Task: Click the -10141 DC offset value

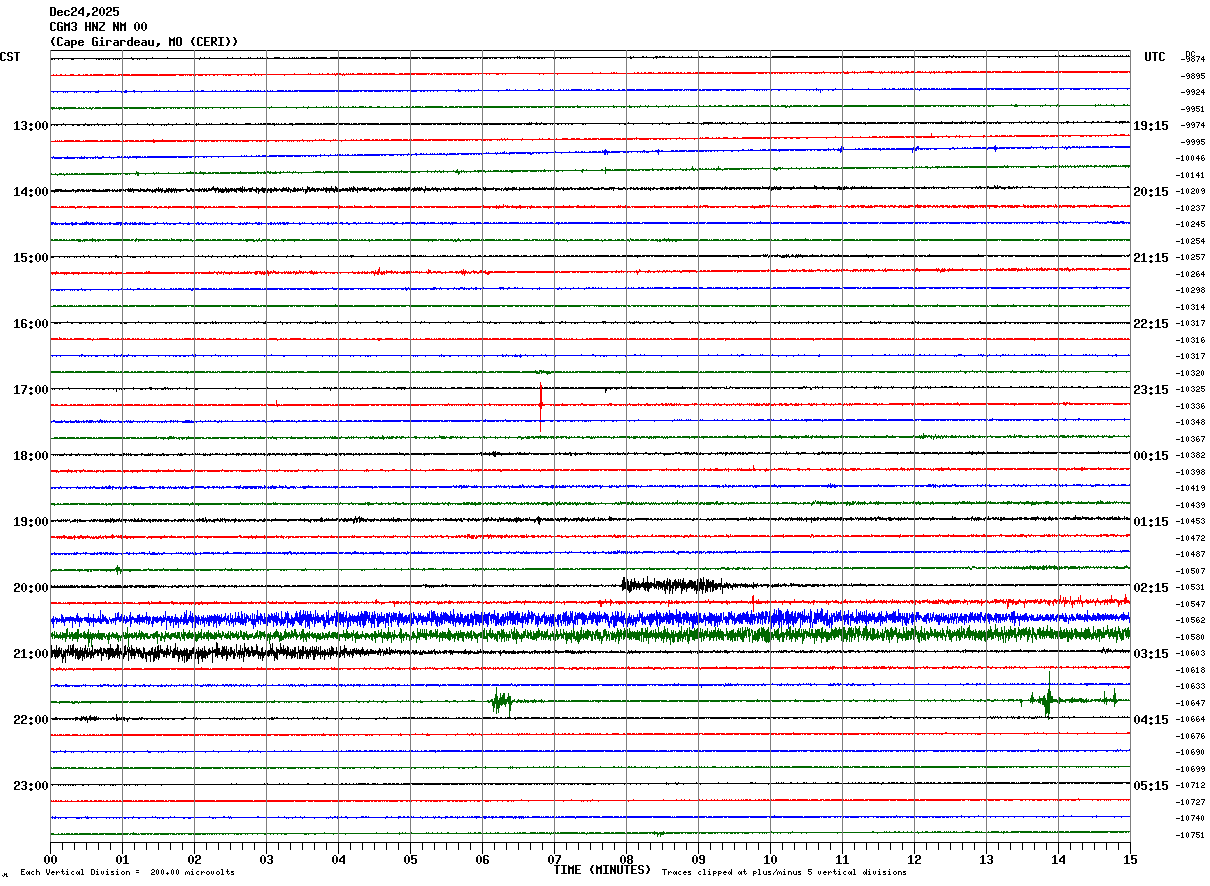Action: tap(1191, 175)
